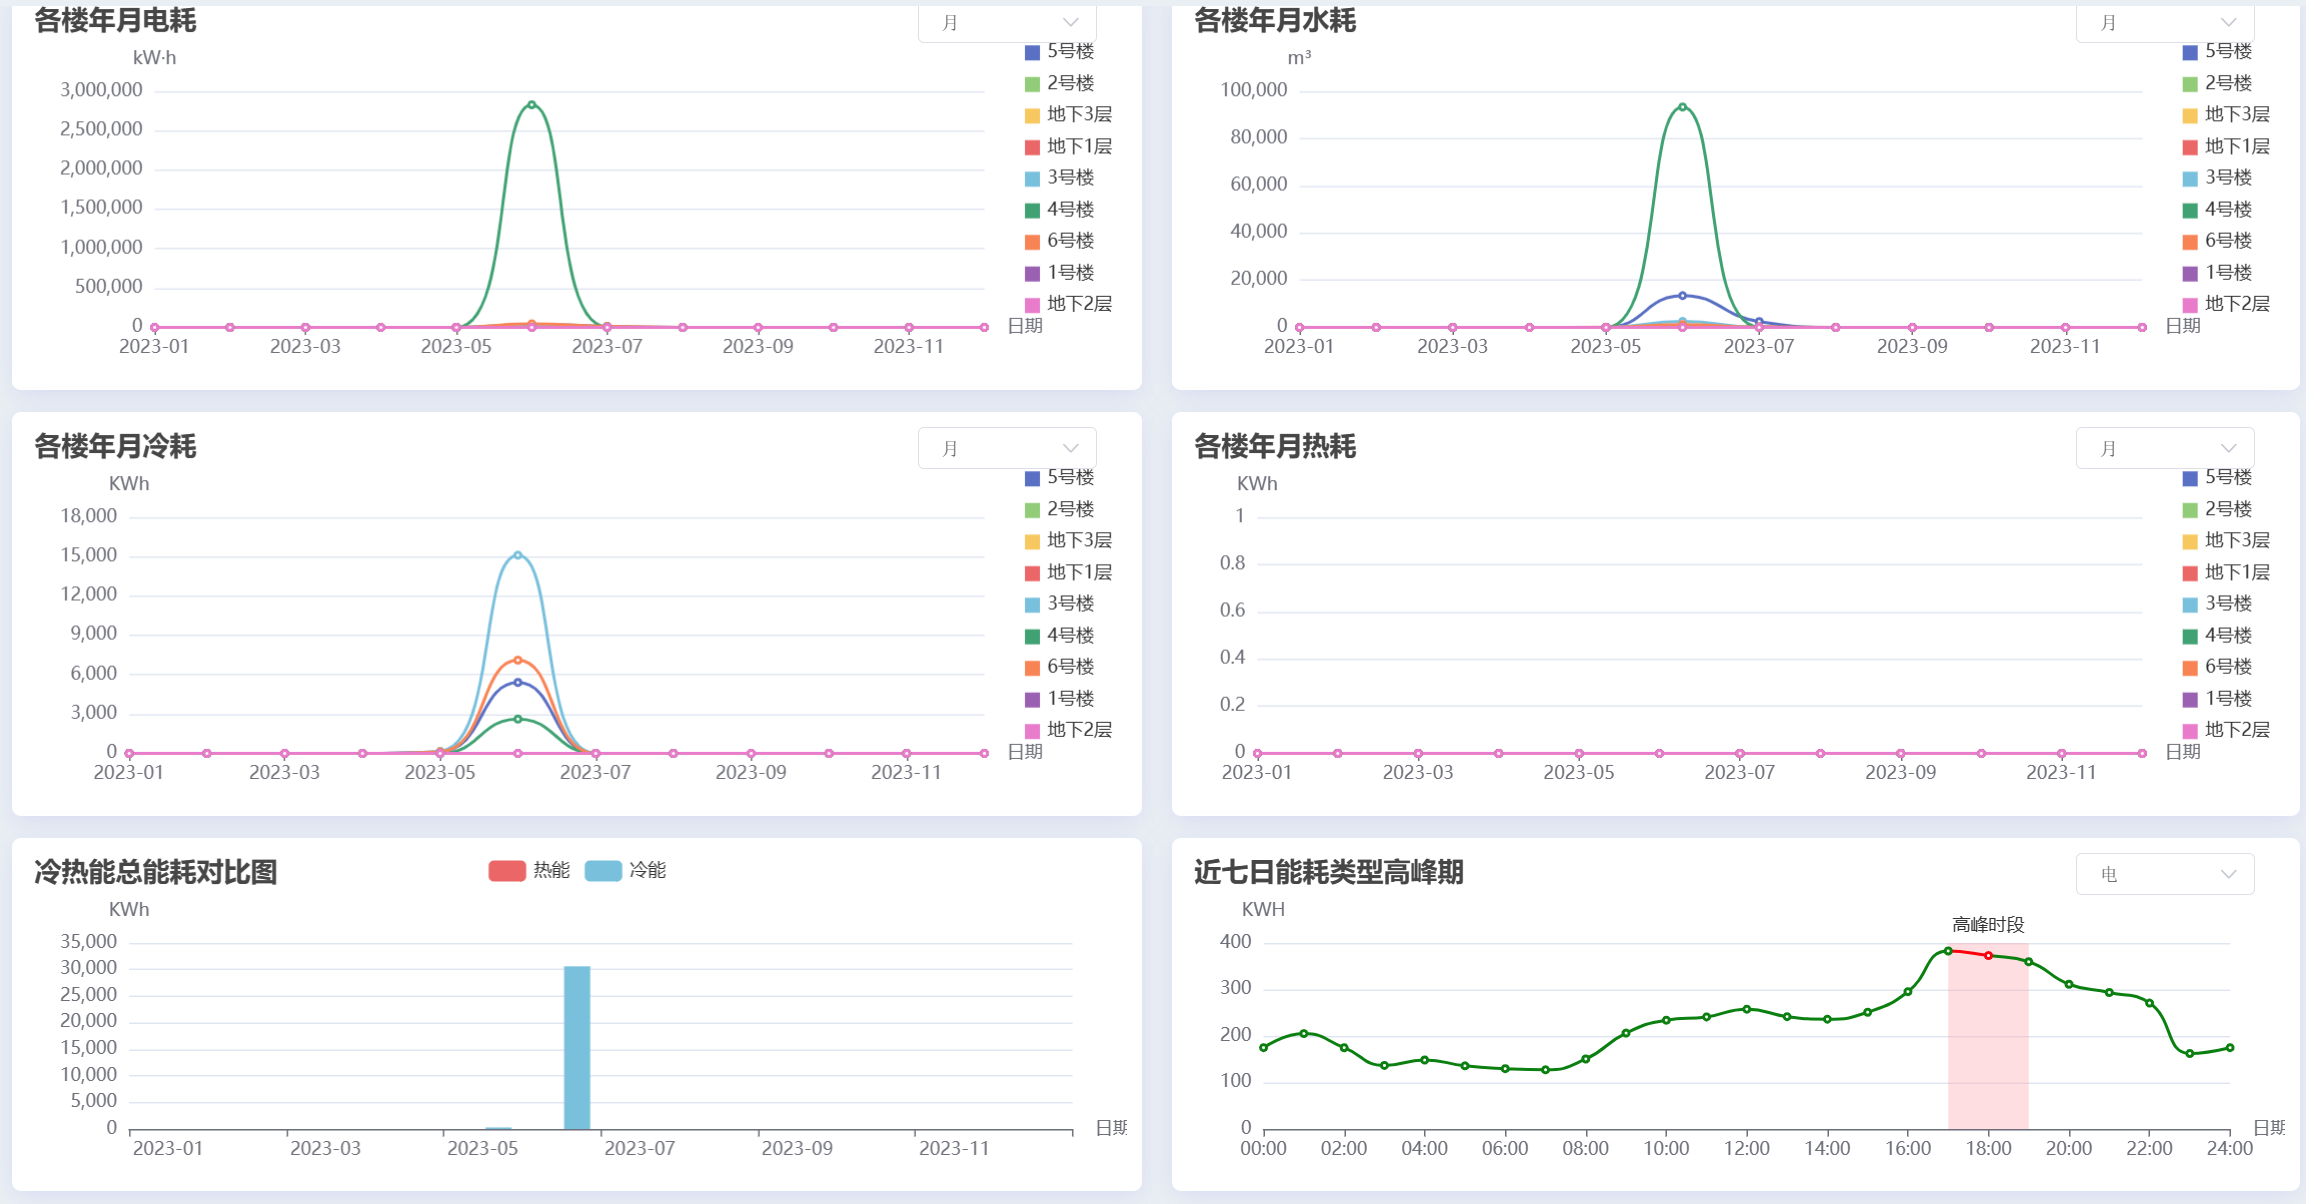Toggle 4号楼 legend in 热耗 chart
The width and height of the screenshot is (2306, 1204).
[2217, 636]
